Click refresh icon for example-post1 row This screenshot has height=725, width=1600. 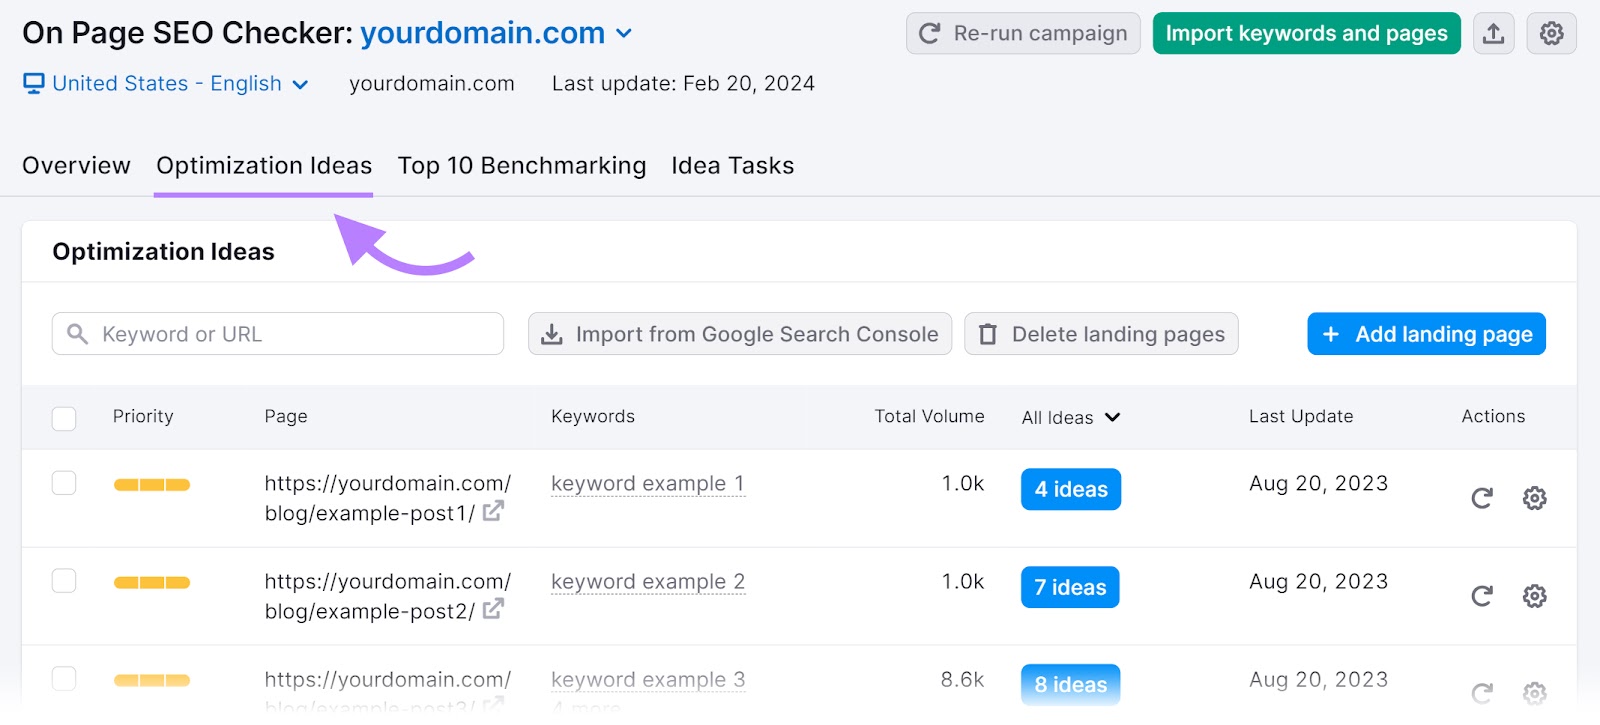(1482, 498)
